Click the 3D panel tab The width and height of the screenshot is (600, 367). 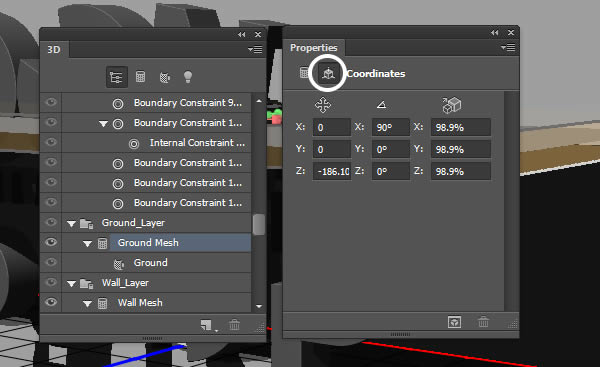point(54,50)
